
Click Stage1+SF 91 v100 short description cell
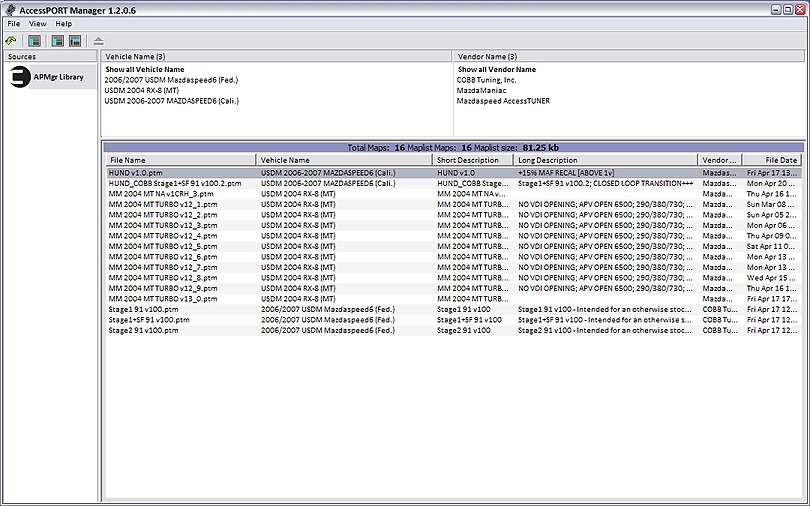(x=469, y=320)
